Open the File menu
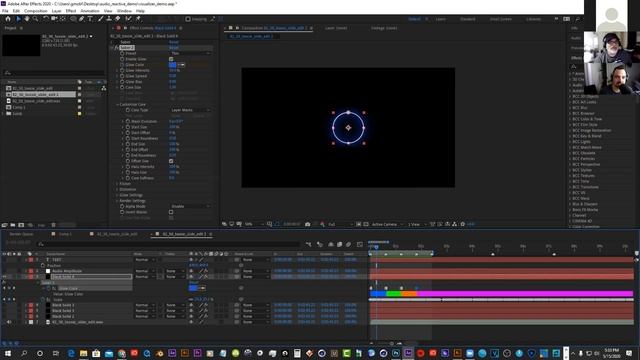The width and height of the screenshot is (640, 360). [5, 11]
